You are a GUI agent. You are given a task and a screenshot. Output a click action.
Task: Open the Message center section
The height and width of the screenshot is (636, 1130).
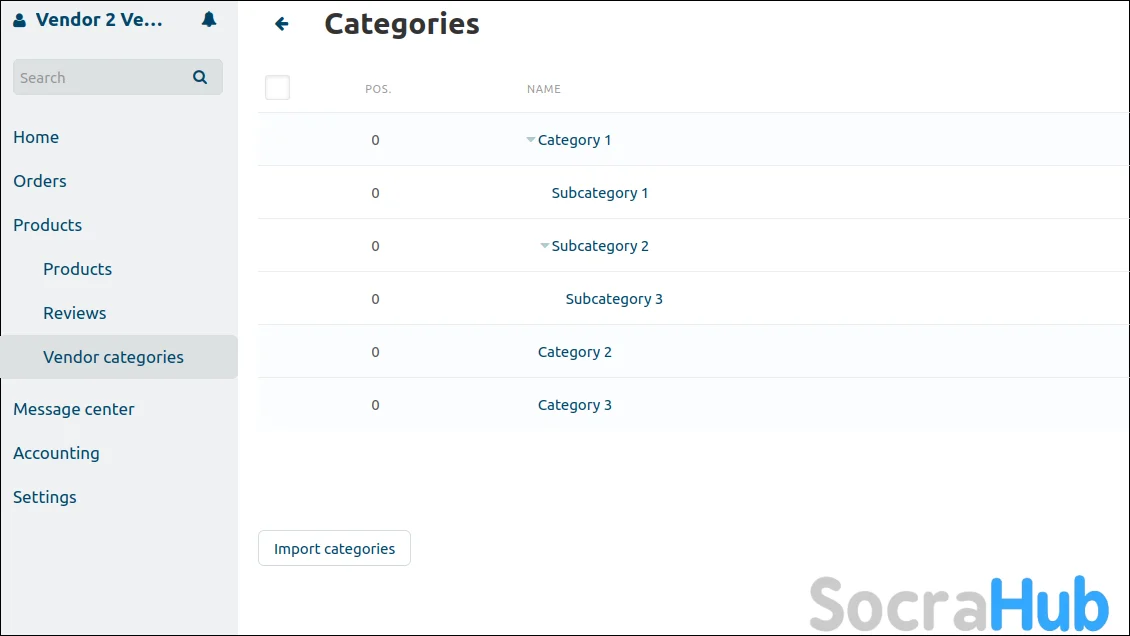point(74,409)
